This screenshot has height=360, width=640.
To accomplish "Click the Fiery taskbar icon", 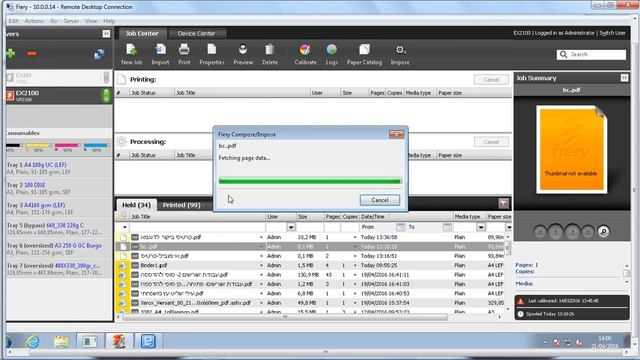I will pyautogui.click(x=118, y=341).
